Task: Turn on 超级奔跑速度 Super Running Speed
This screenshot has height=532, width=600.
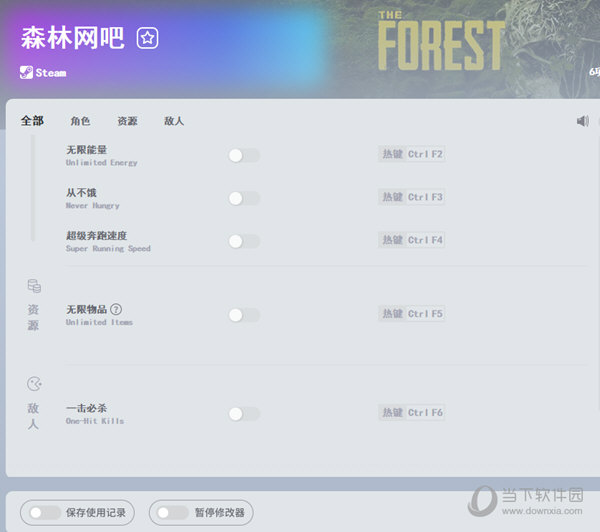Action: click(x=244, y=241)
